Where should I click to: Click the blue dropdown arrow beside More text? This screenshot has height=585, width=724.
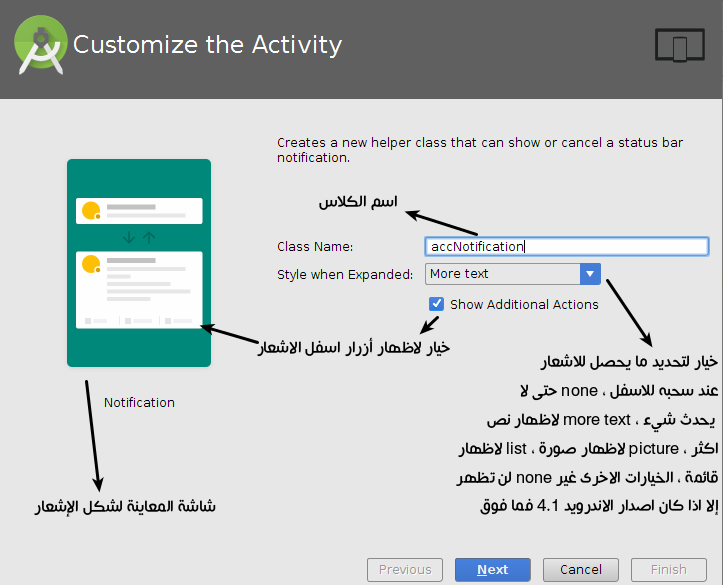pos(590,274)
